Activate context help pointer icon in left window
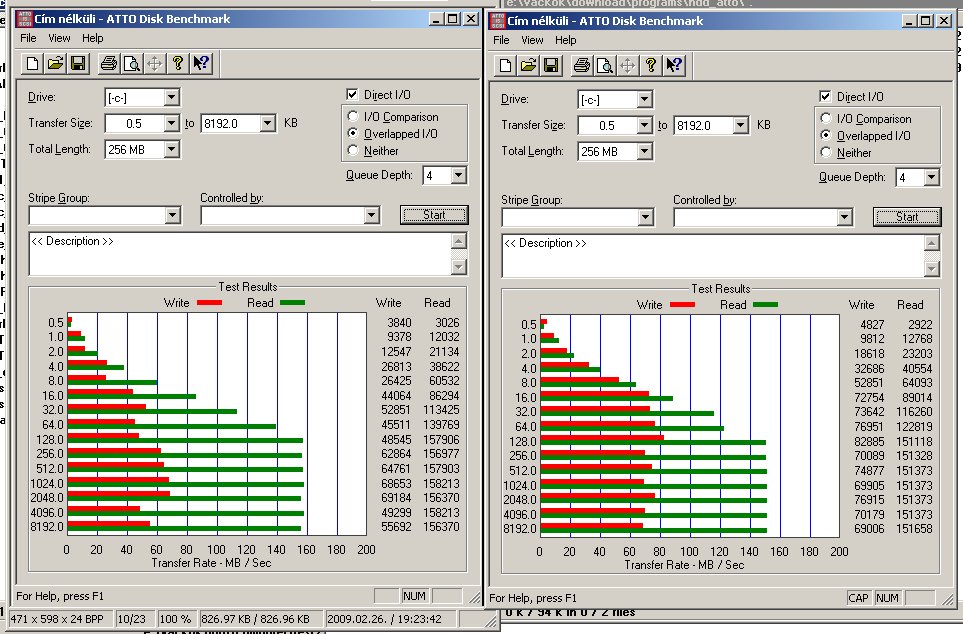Viewport: 963px width, 634px height. (x=201, y=63)
